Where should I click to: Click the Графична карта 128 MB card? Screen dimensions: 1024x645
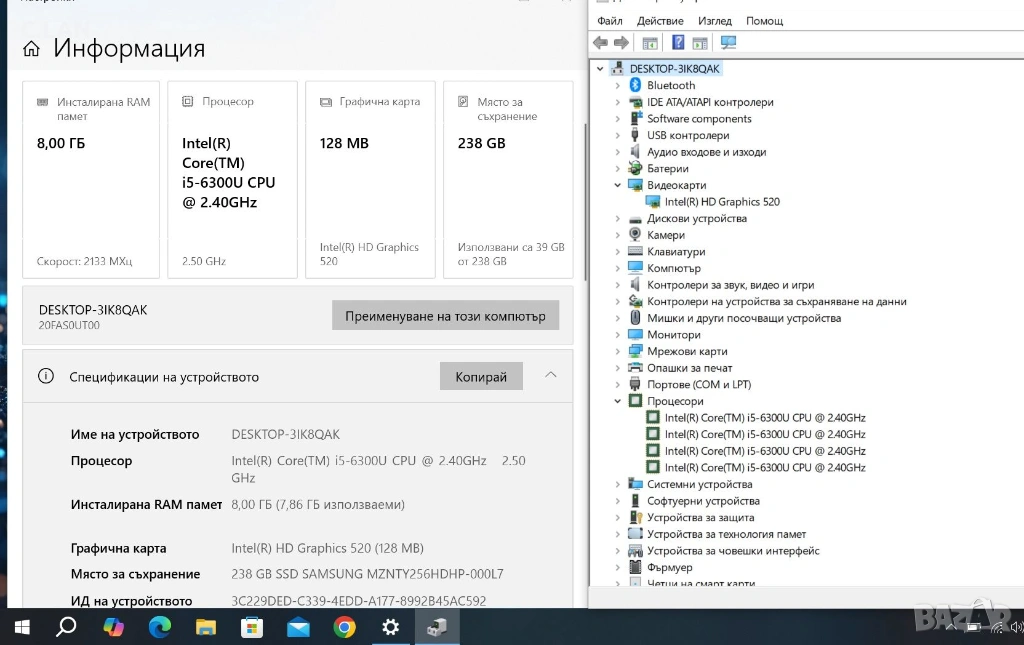[x=370, y=180]
